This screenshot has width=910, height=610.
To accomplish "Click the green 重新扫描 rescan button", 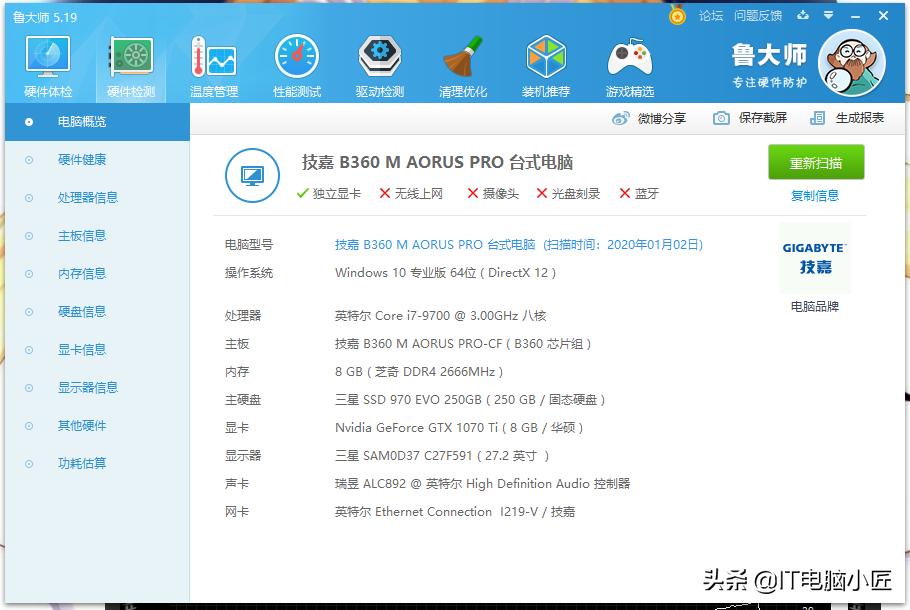I will [x=816, y=162].
